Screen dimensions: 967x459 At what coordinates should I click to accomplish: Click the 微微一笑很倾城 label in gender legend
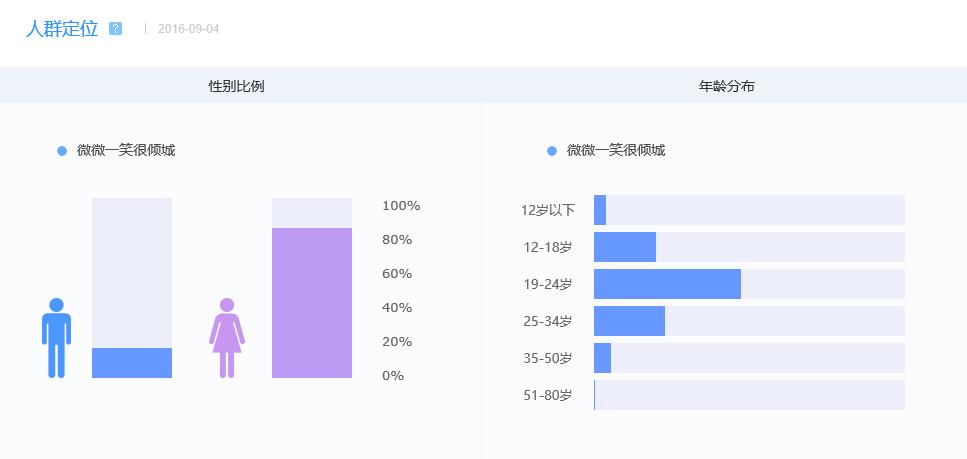click(126, 151)
